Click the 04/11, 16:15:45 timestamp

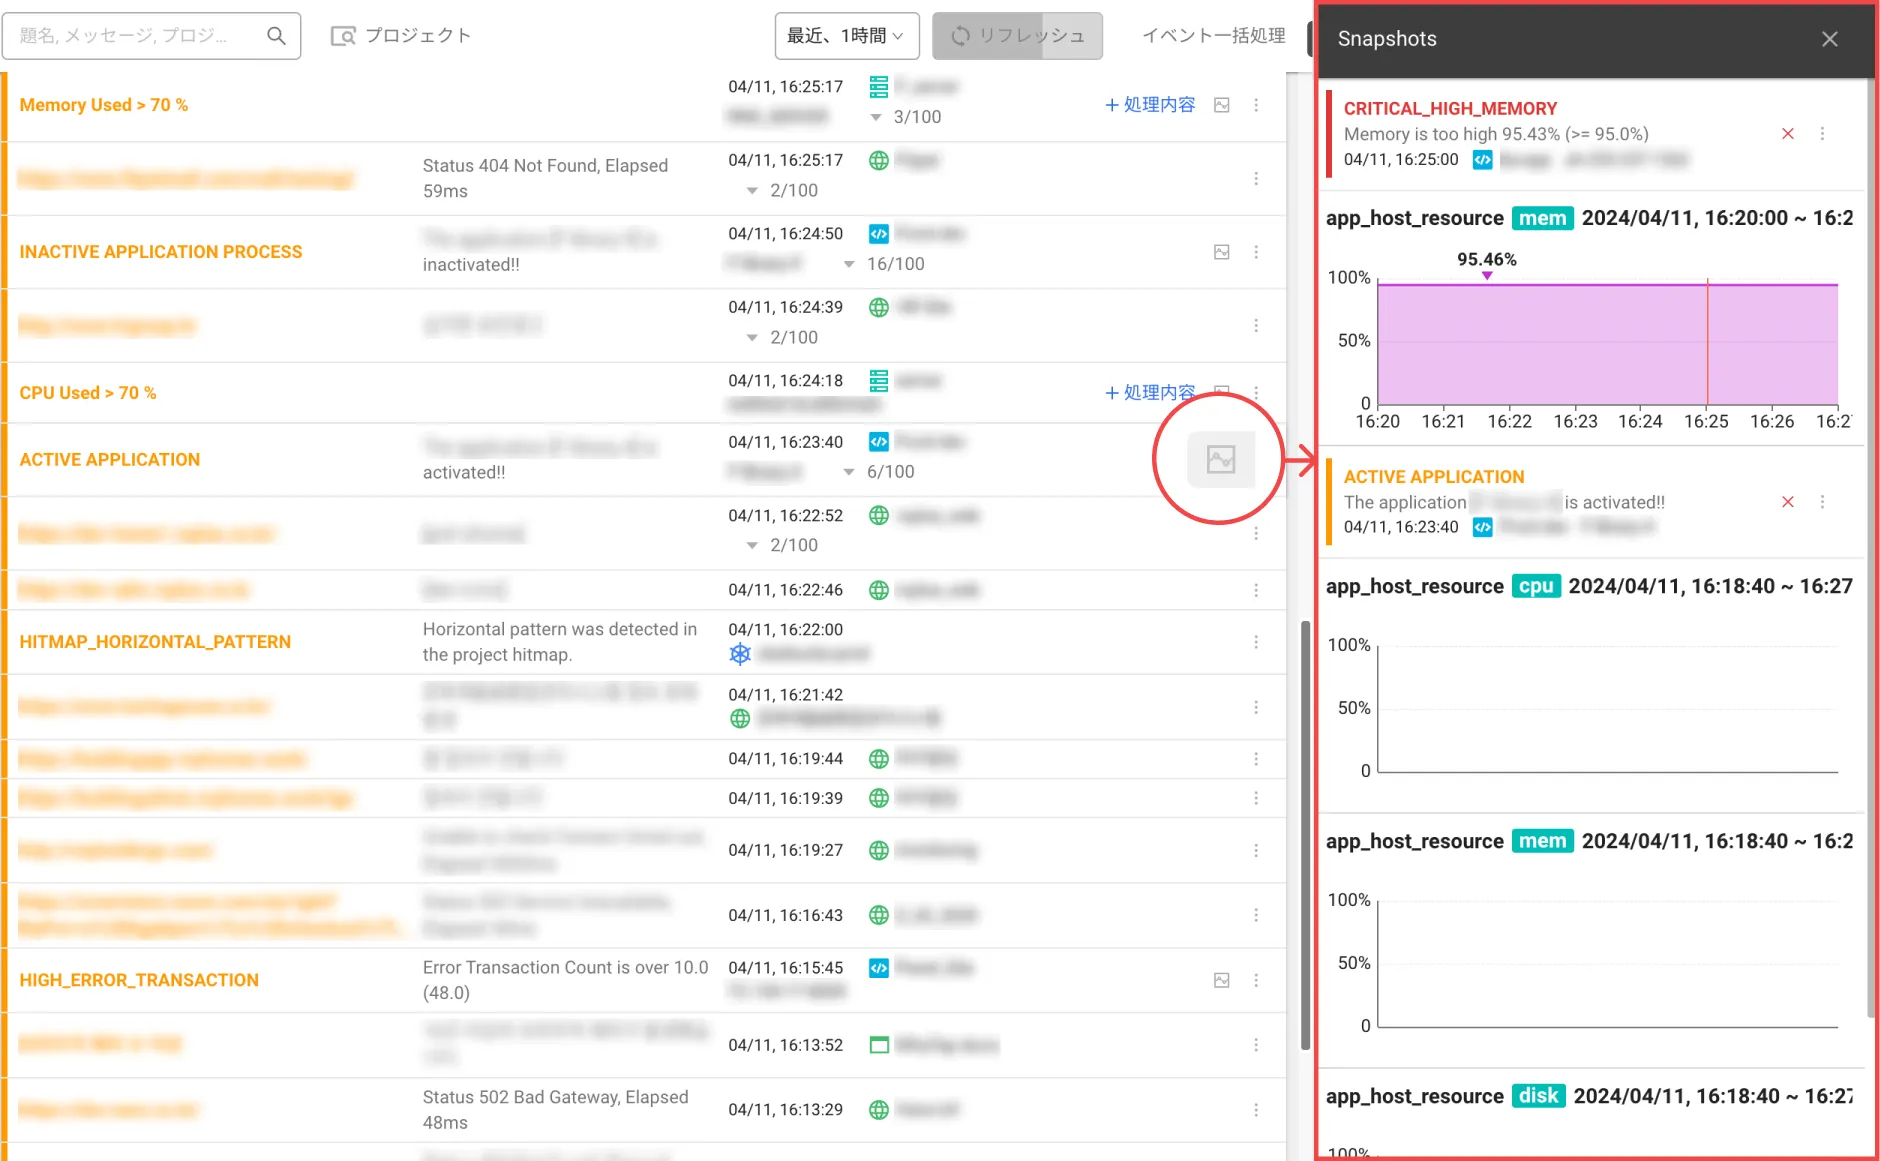point(785,968)
